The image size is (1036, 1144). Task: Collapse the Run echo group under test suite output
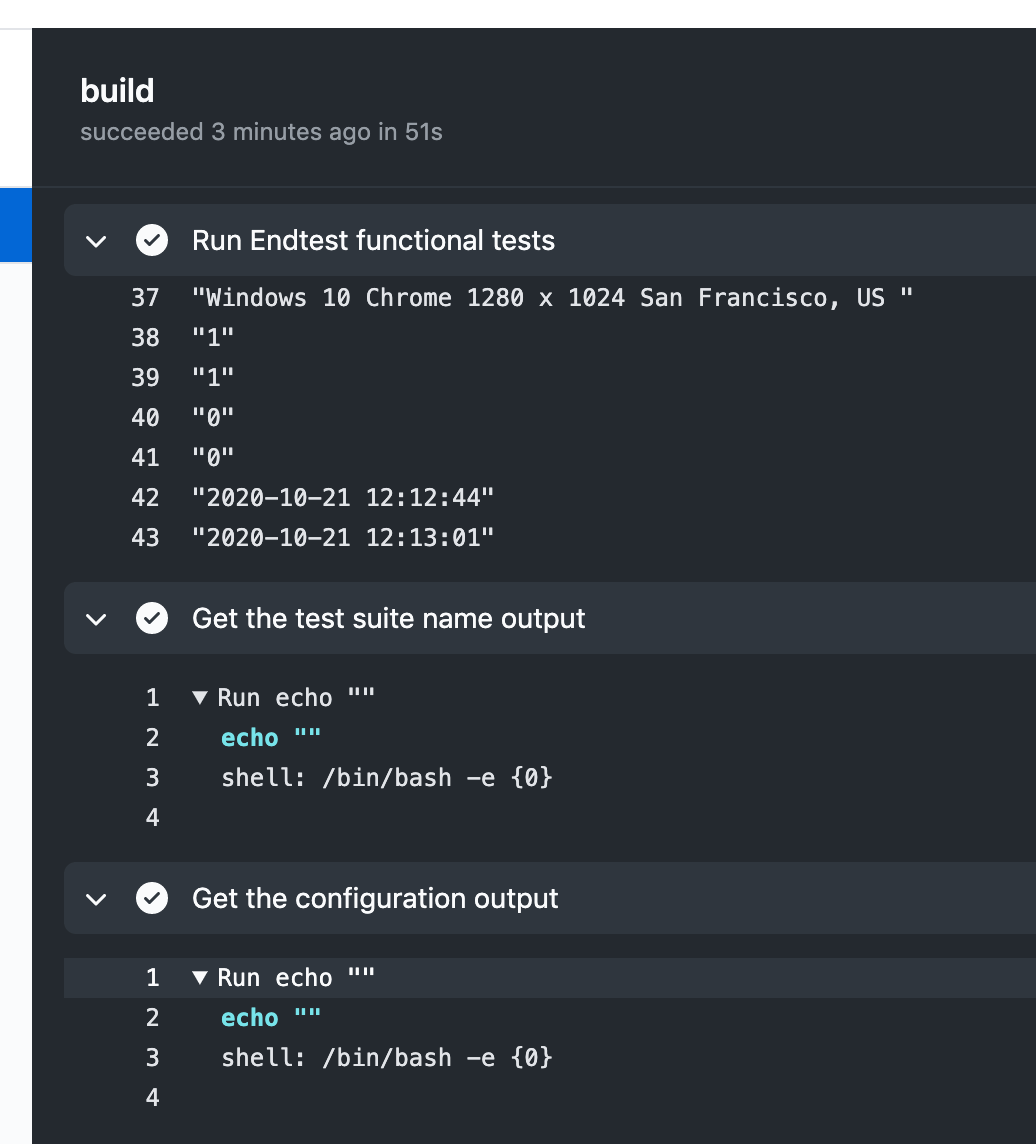tap(199, 697)
